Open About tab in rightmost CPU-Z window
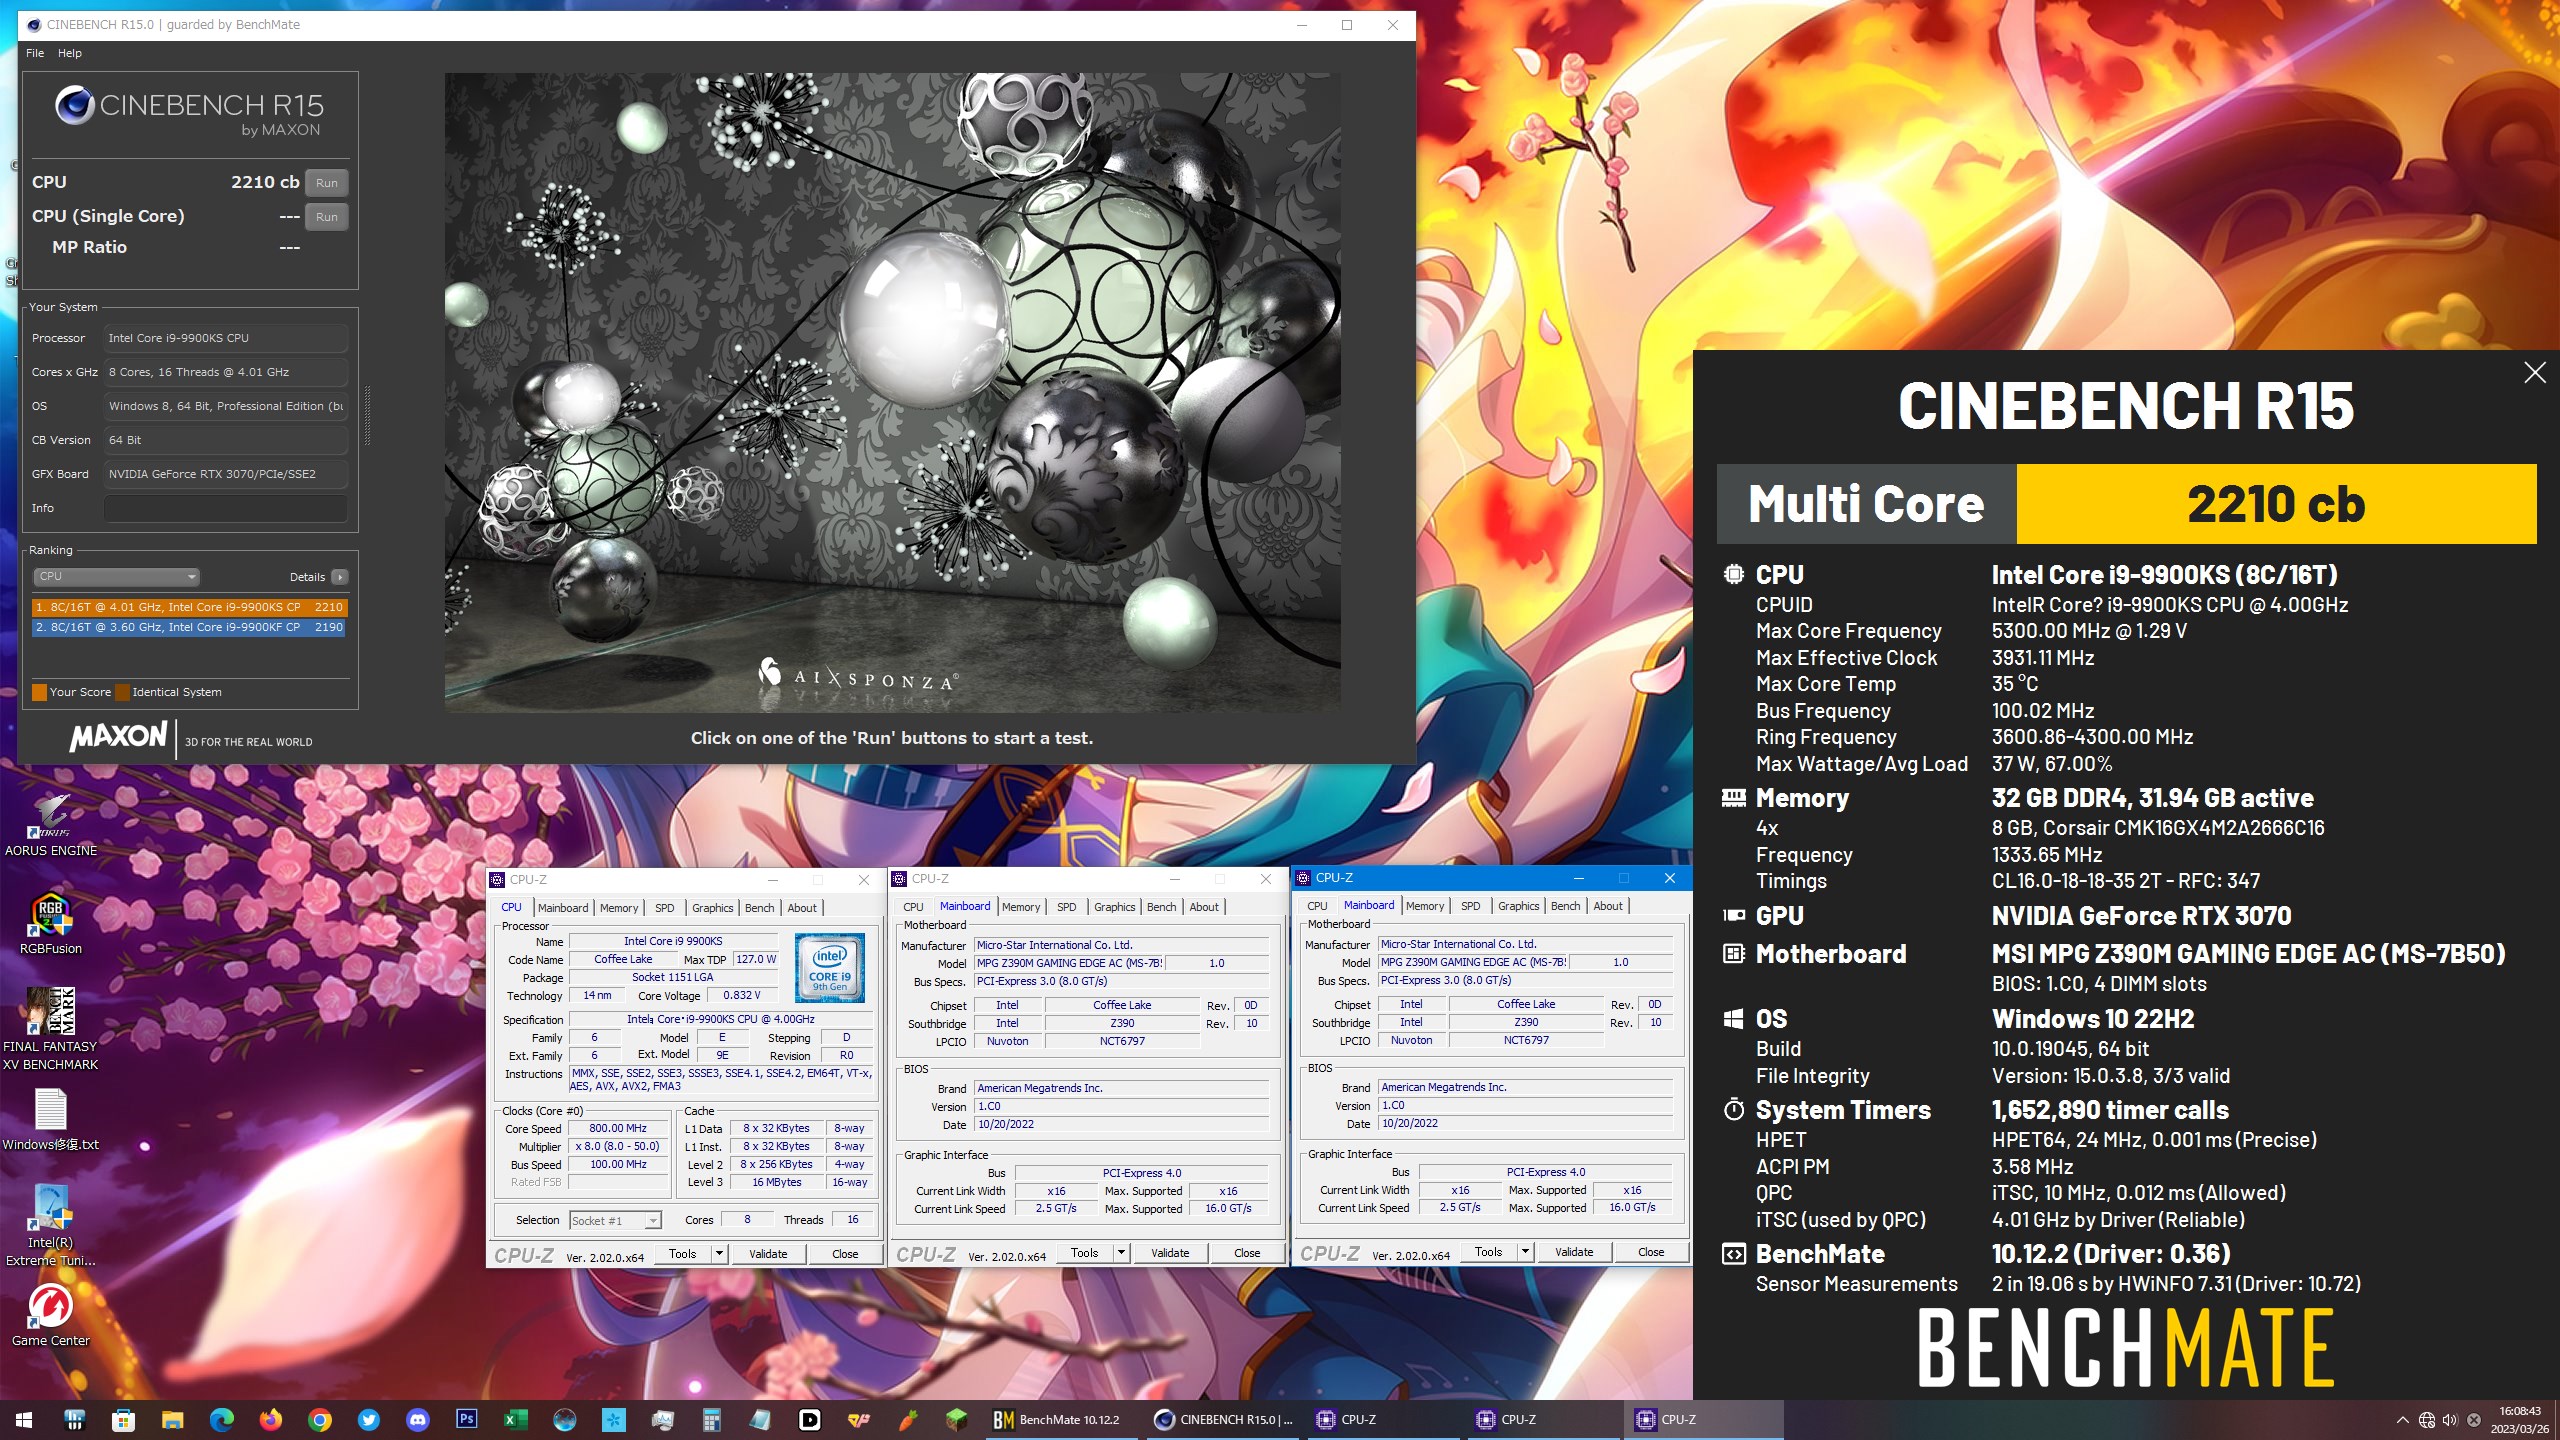 (x=1608, y=906)
